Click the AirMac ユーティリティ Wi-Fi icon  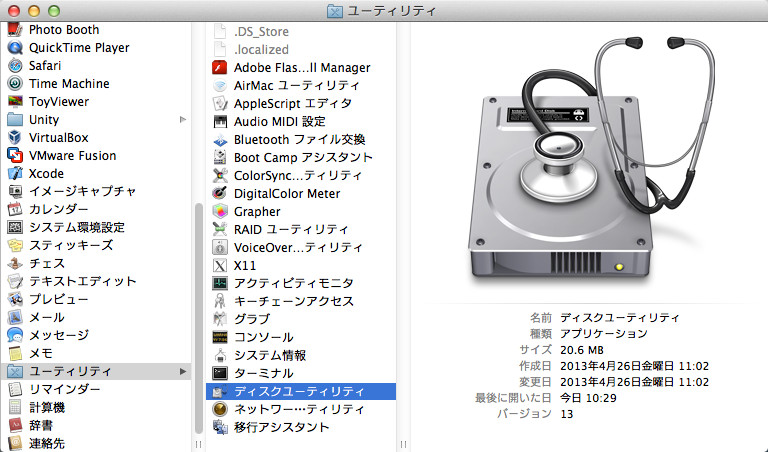tap(219, 86)
